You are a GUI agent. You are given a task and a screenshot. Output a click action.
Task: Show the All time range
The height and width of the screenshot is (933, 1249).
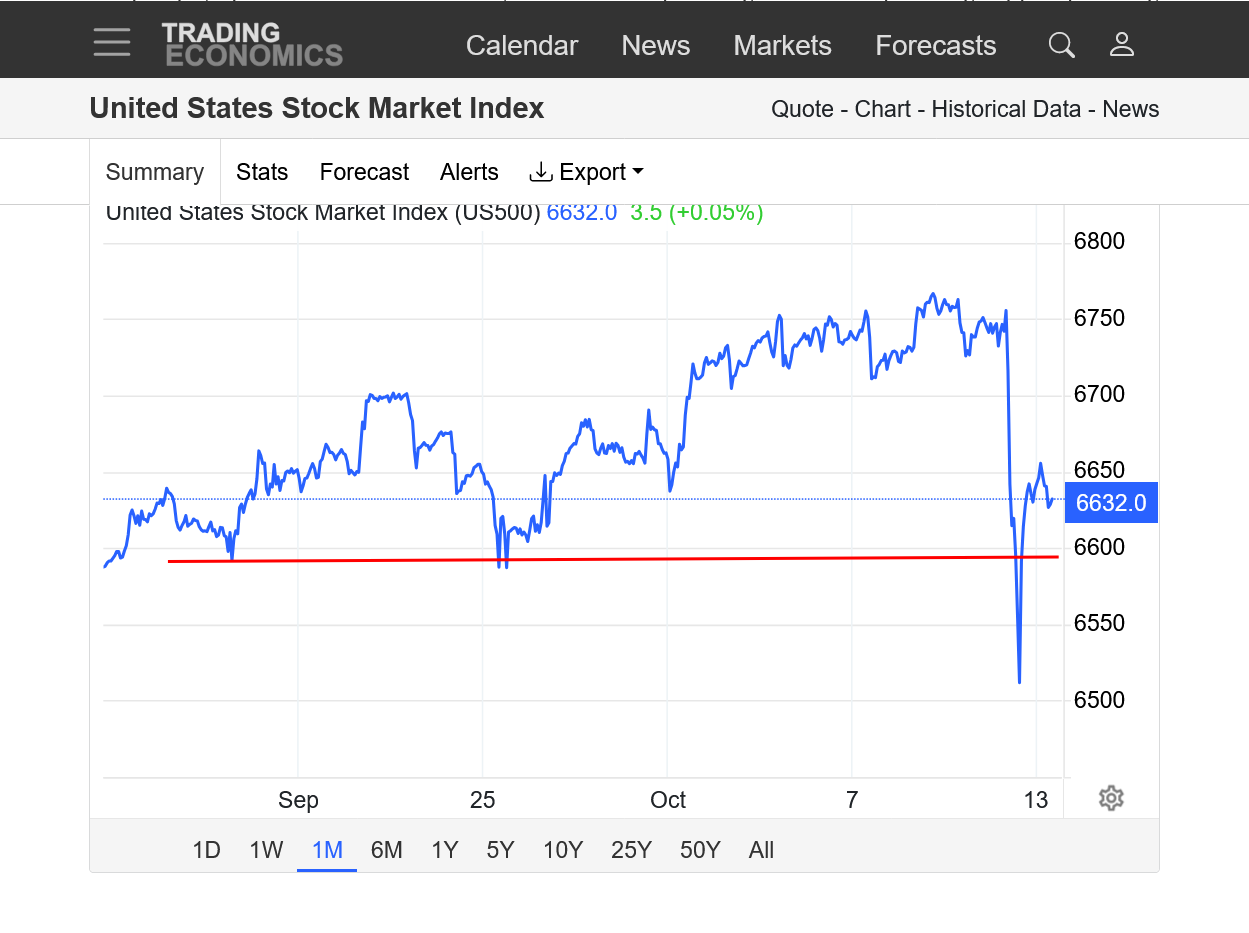(761, 850)
